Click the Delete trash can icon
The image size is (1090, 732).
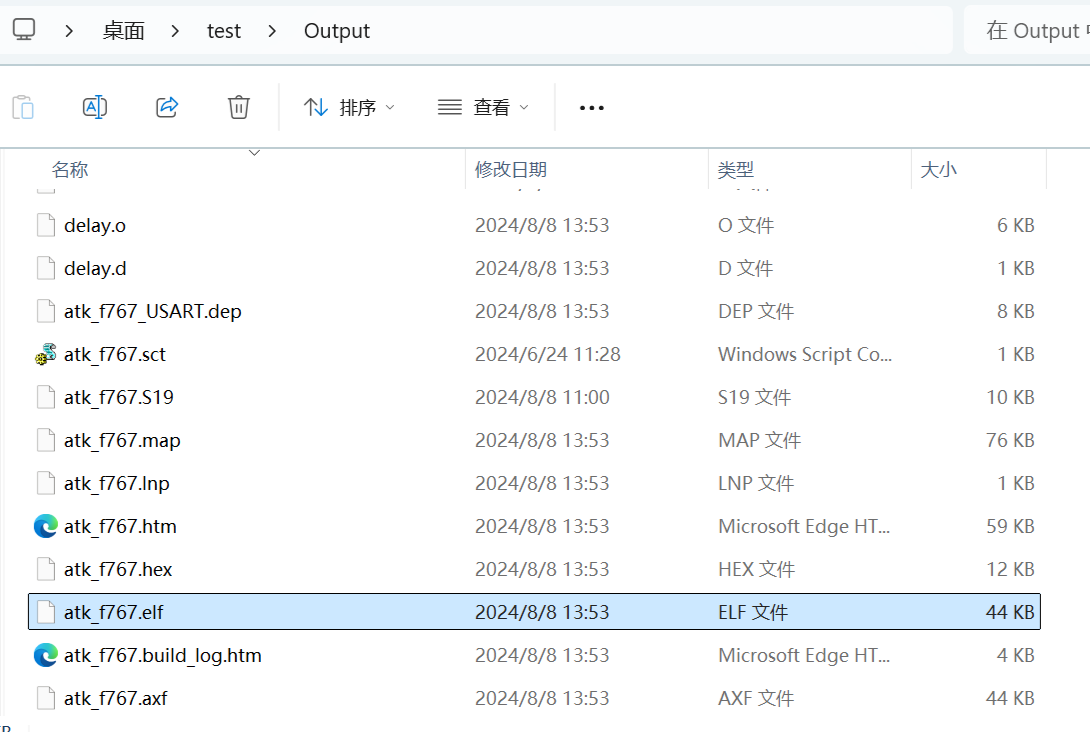pos(239,107)
